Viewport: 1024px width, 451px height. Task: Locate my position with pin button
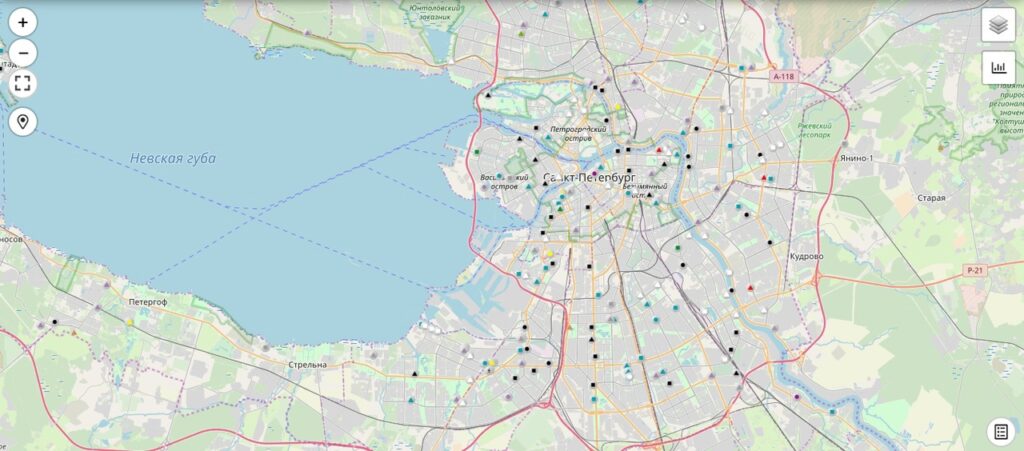pyautogui.click(x=23, y=122)
